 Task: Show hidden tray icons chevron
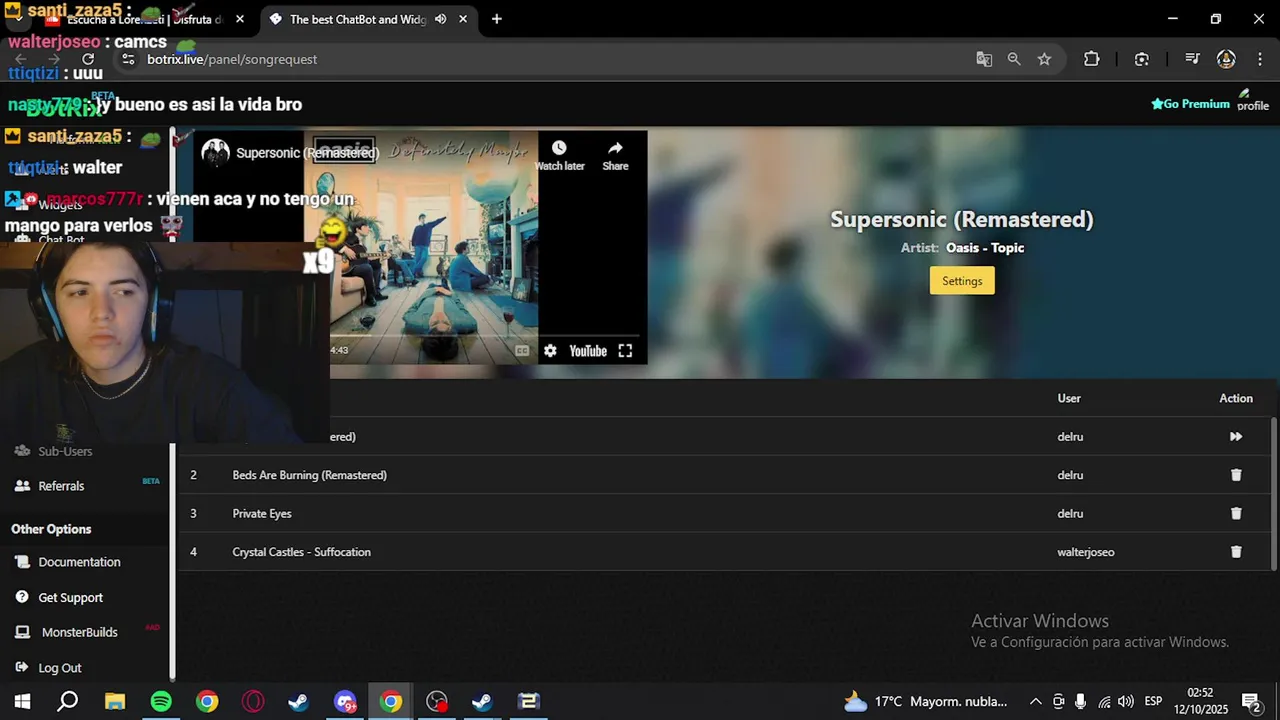(x=1036, y=702)
